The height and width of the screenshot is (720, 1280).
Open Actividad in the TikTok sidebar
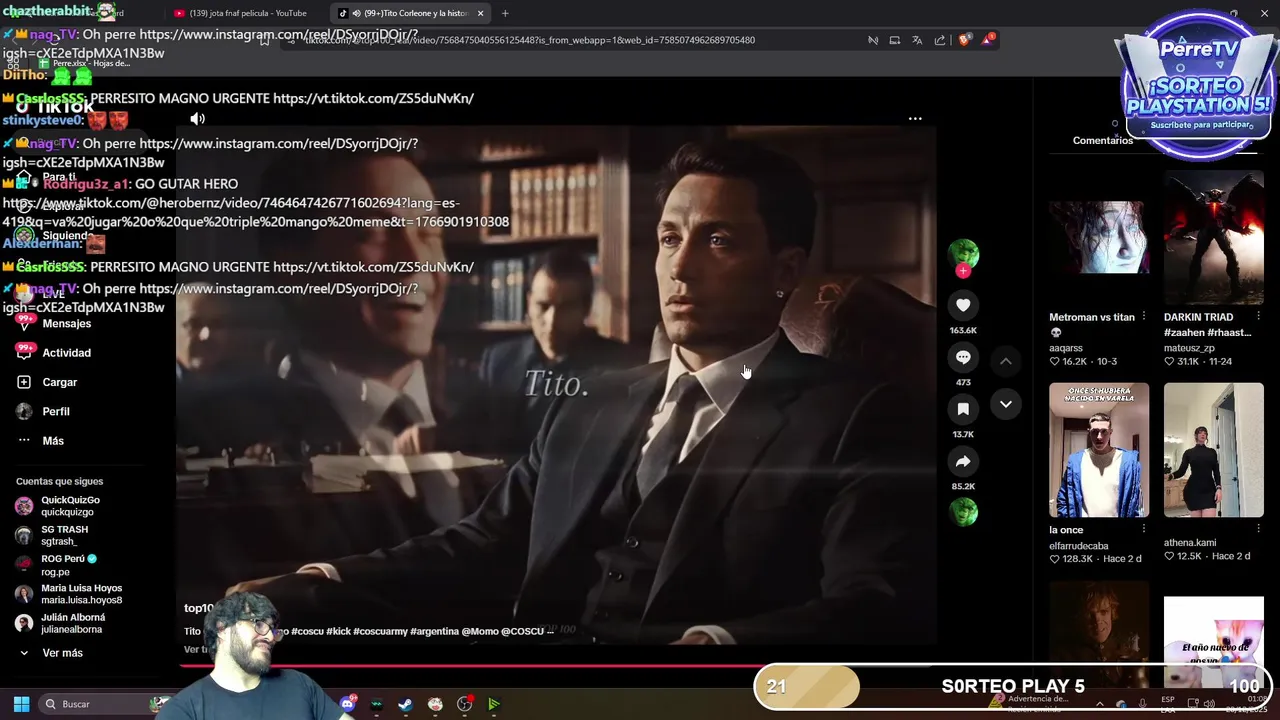click(x=66, y=352)
